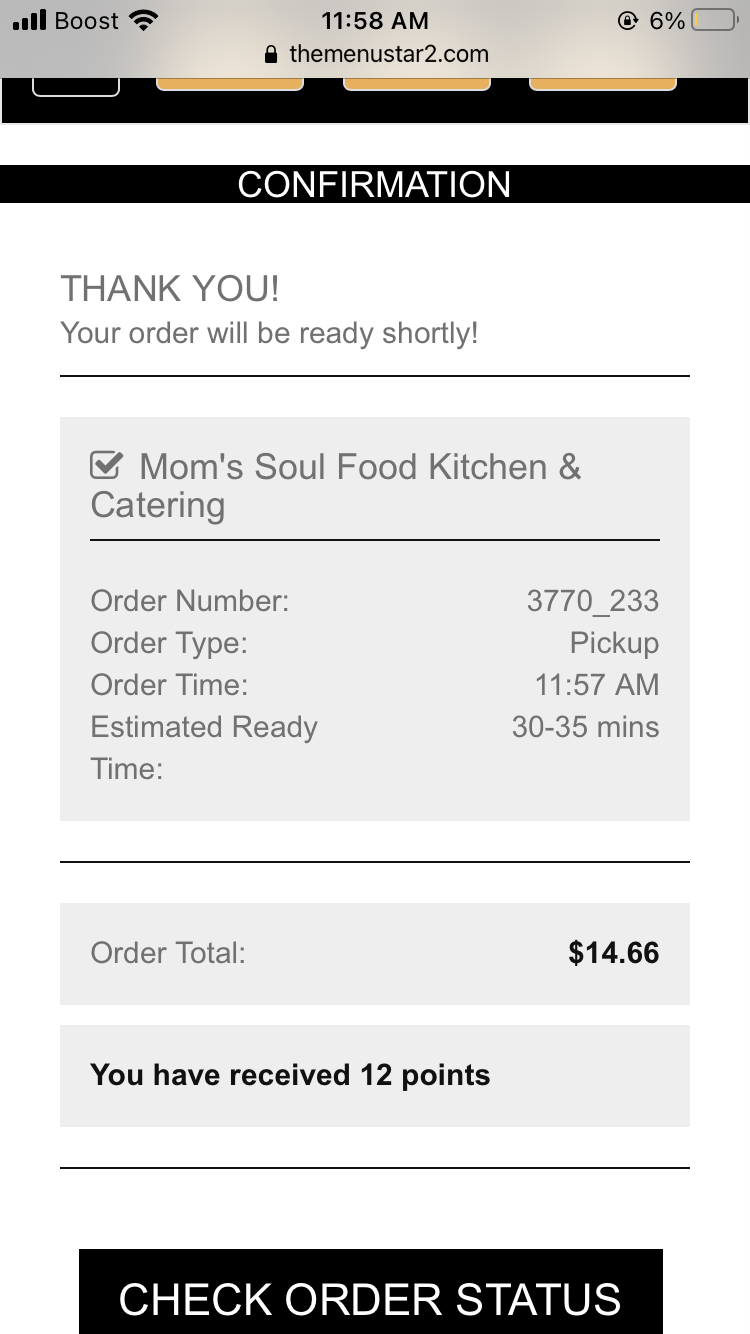Tap the 11:58 AM status bar clock
This screenshot has width=750, height=1334.
375,21
